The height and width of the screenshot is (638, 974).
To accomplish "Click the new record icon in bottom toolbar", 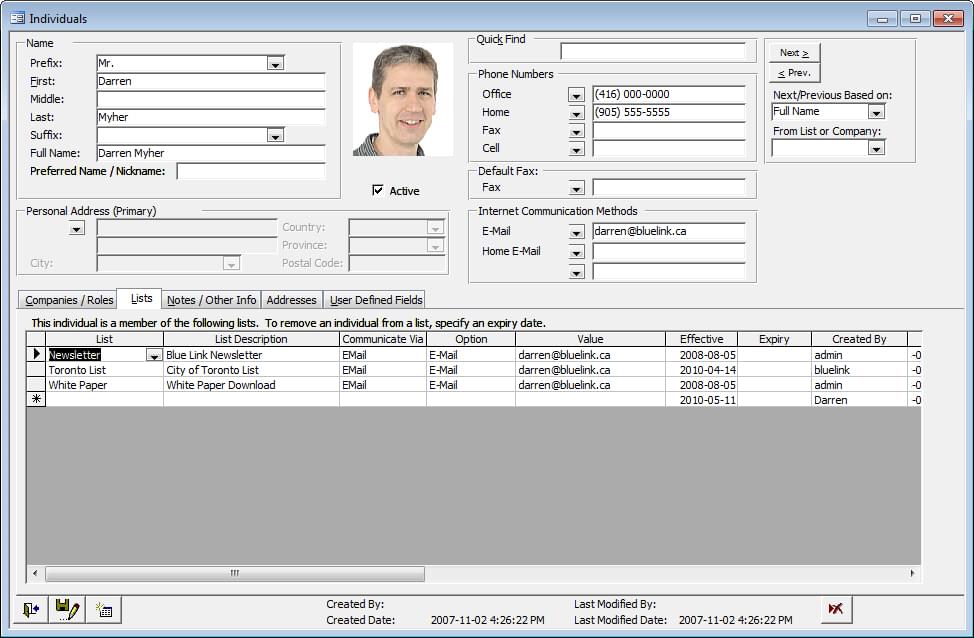I will coord(103,609).
